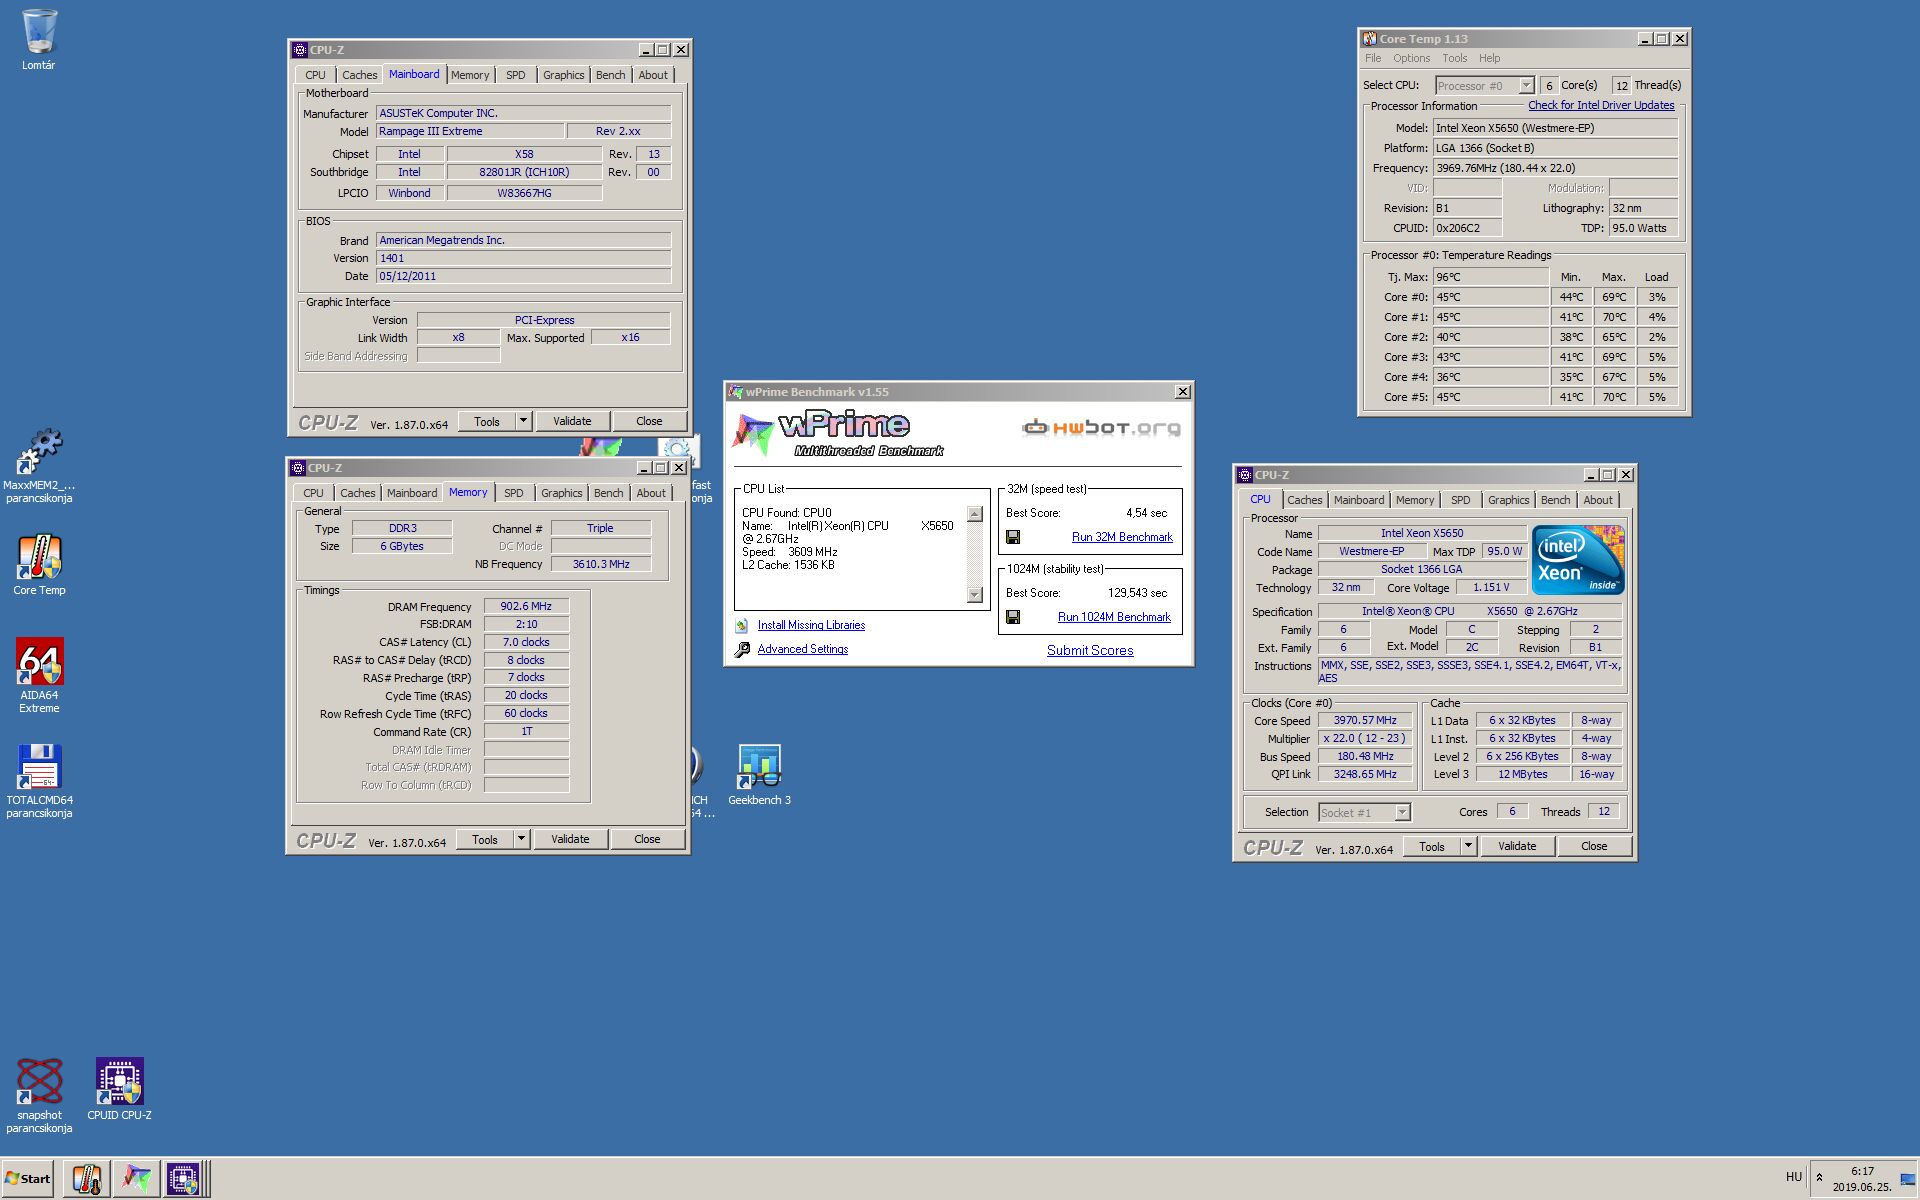Switch to the SPD tab in Memory CPU-Z window
Image resolution: width=1920 pixels, height=1200 pixels.
513,493
